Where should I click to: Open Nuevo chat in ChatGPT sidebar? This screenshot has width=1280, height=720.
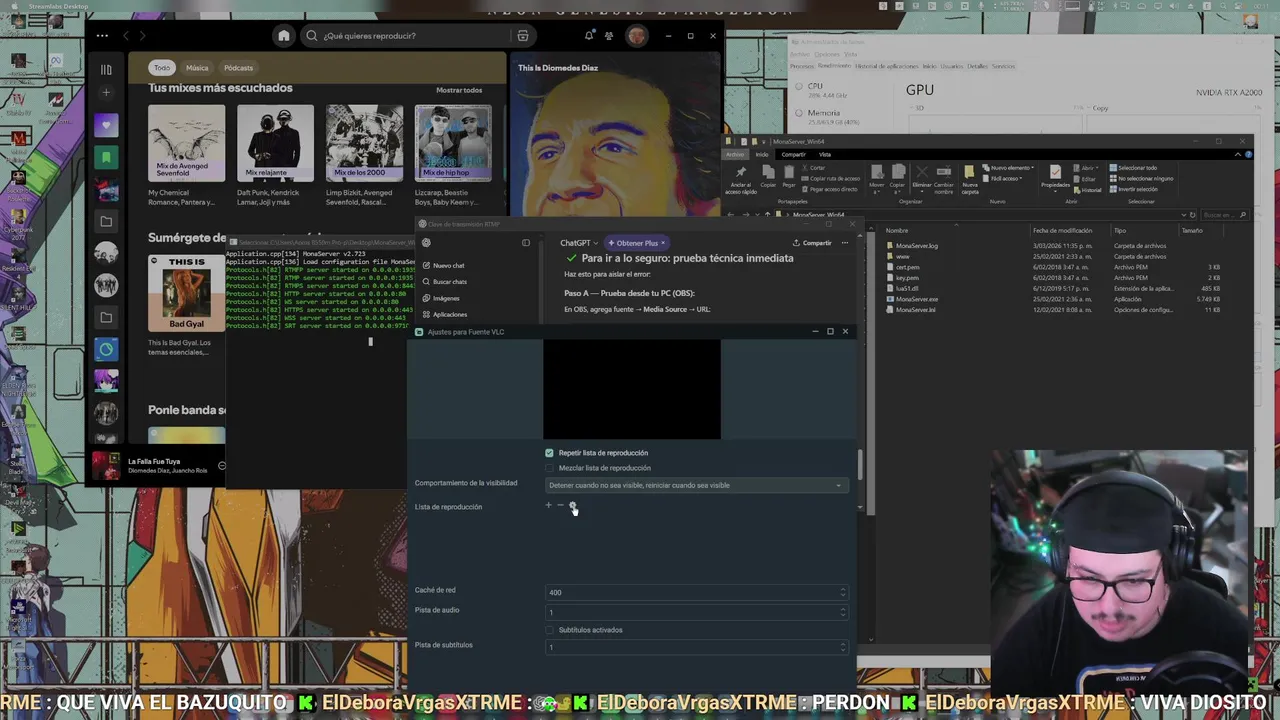click(443, 266)
